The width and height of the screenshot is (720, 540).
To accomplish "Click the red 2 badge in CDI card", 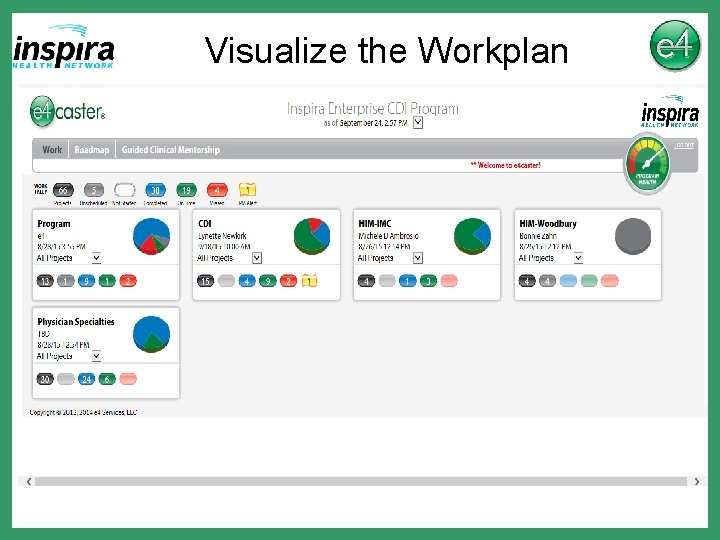I will coord(288,281).
